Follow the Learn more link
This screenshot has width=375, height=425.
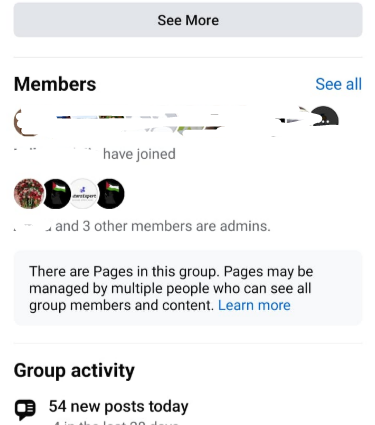[x=254, y=305]
